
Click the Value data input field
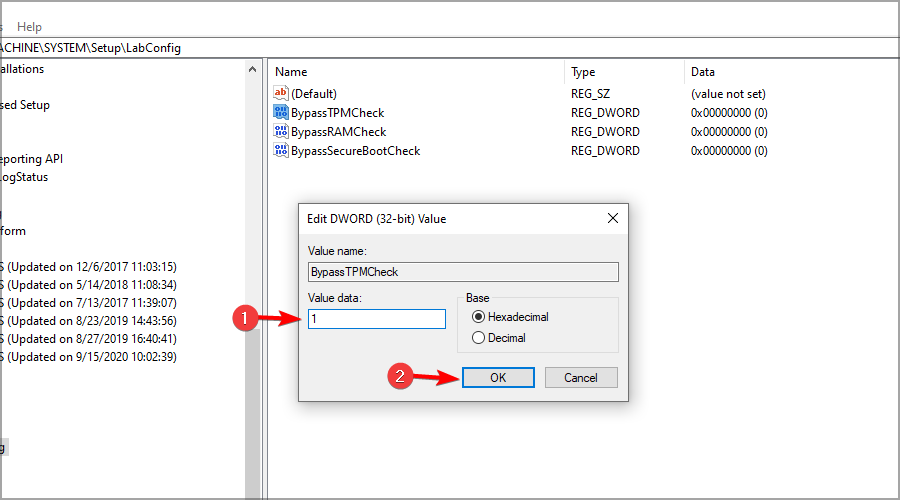[377, 319]
